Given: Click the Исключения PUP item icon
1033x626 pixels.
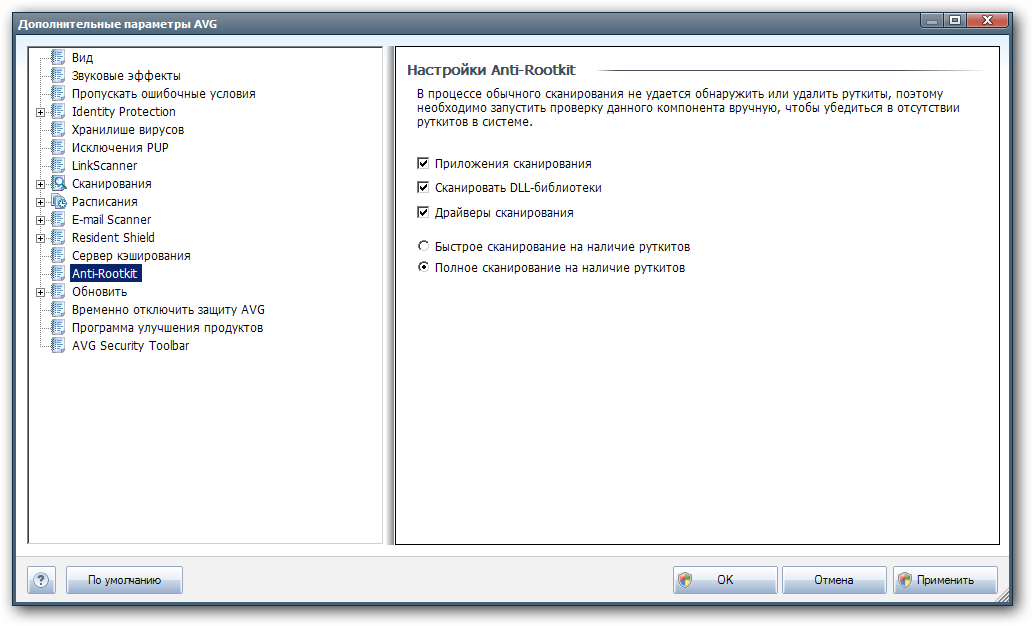Looking at the screenshot, I should (58, 147).
